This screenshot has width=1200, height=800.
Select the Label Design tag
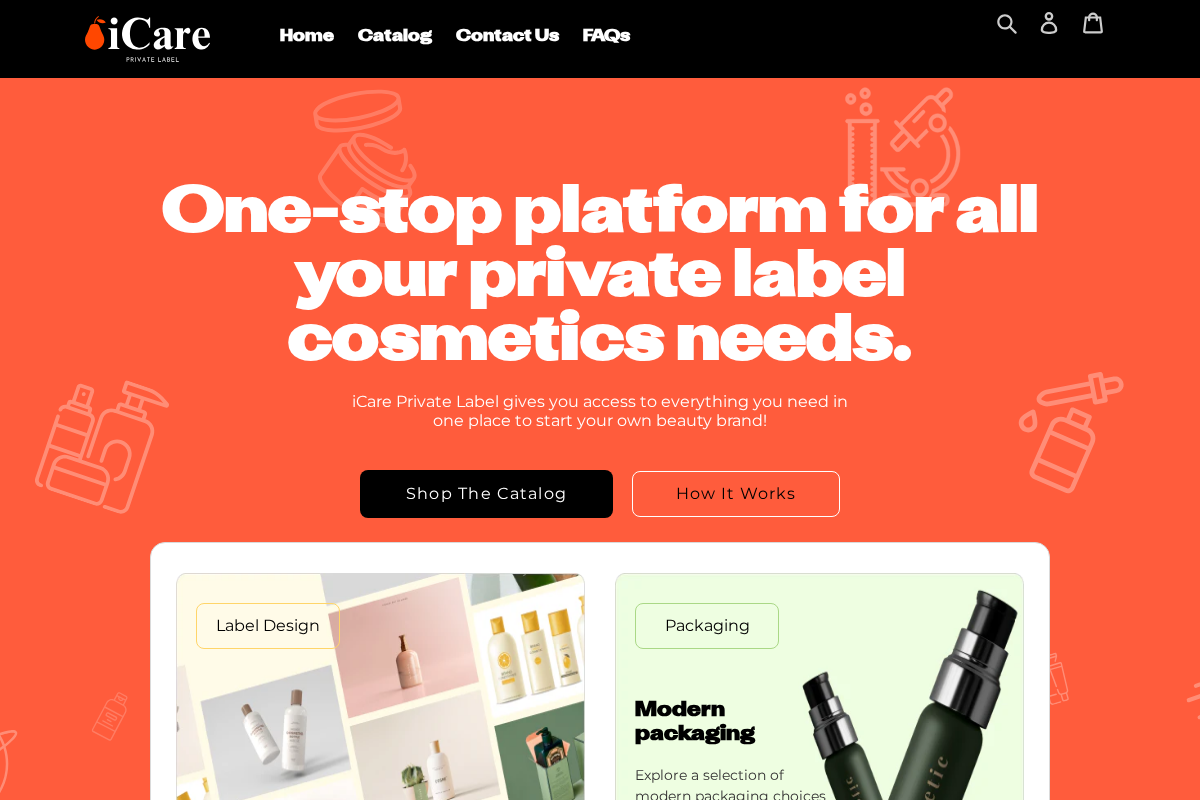pyautogui.click(x=268, y=626)
